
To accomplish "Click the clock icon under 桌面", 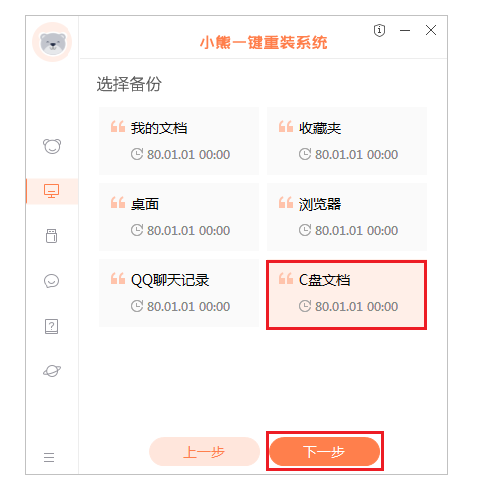I will [x=137, y=230].
